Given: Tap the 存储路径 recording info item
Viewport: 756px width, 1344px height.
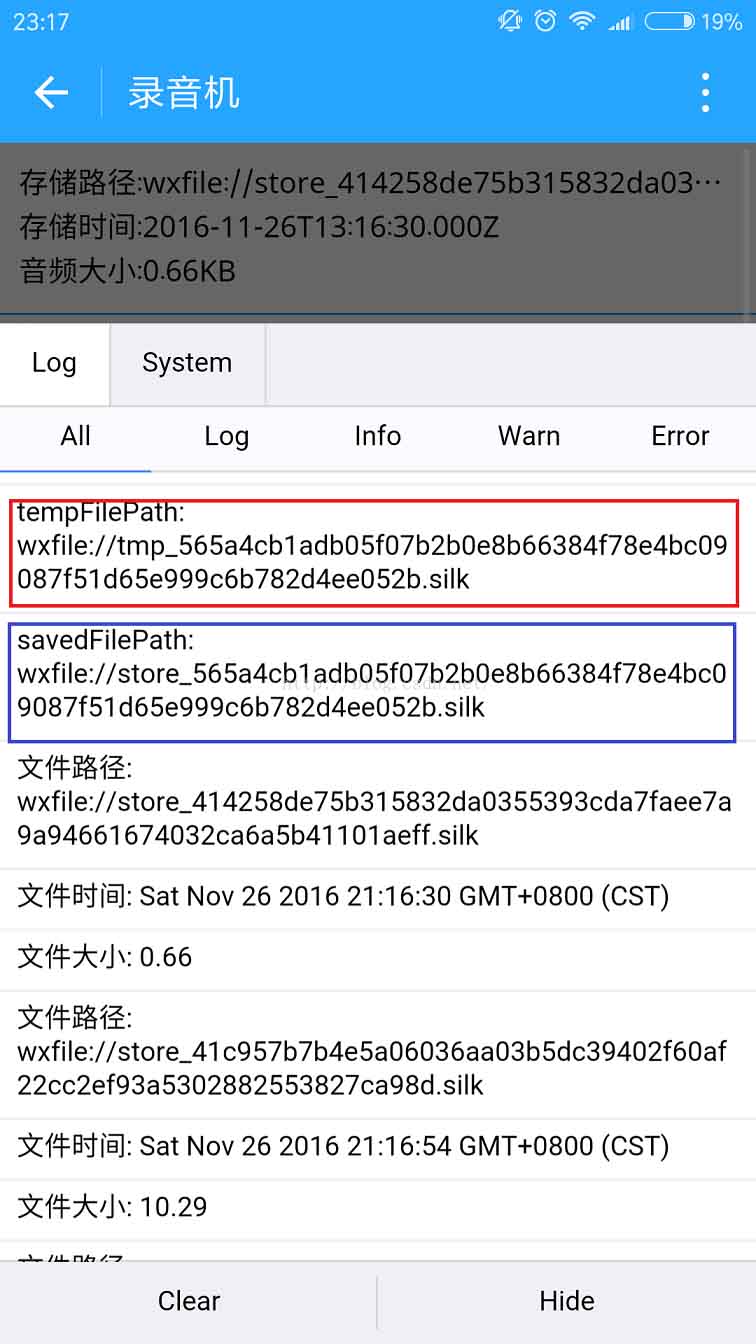Looking at the screenshot, I should click(x=370, y=184).
